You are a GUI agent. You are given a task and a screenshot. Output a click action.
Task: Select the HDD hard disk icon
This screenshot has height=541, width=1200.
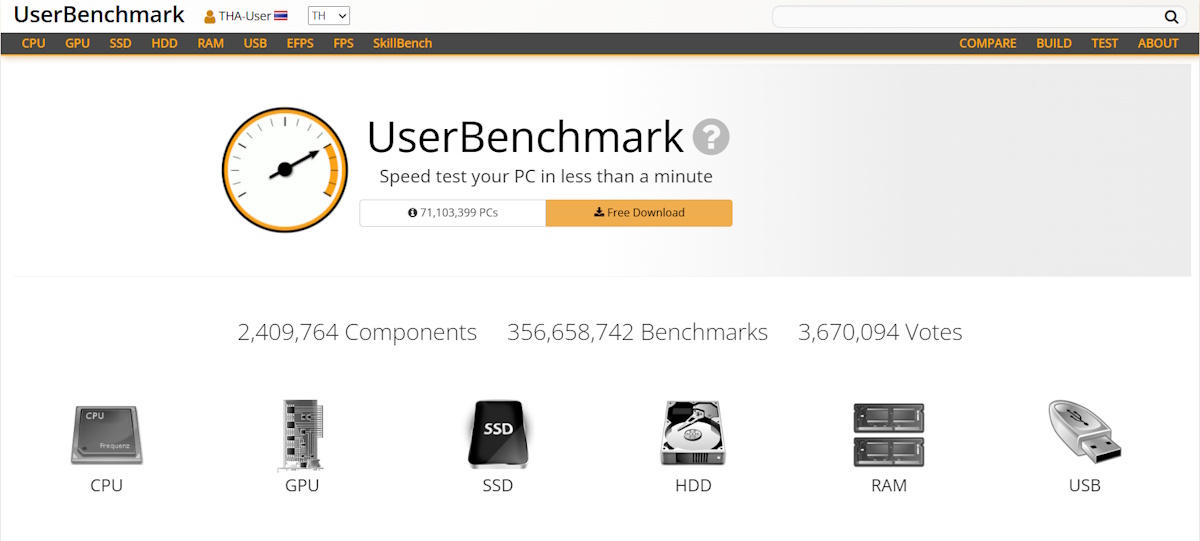693,434
